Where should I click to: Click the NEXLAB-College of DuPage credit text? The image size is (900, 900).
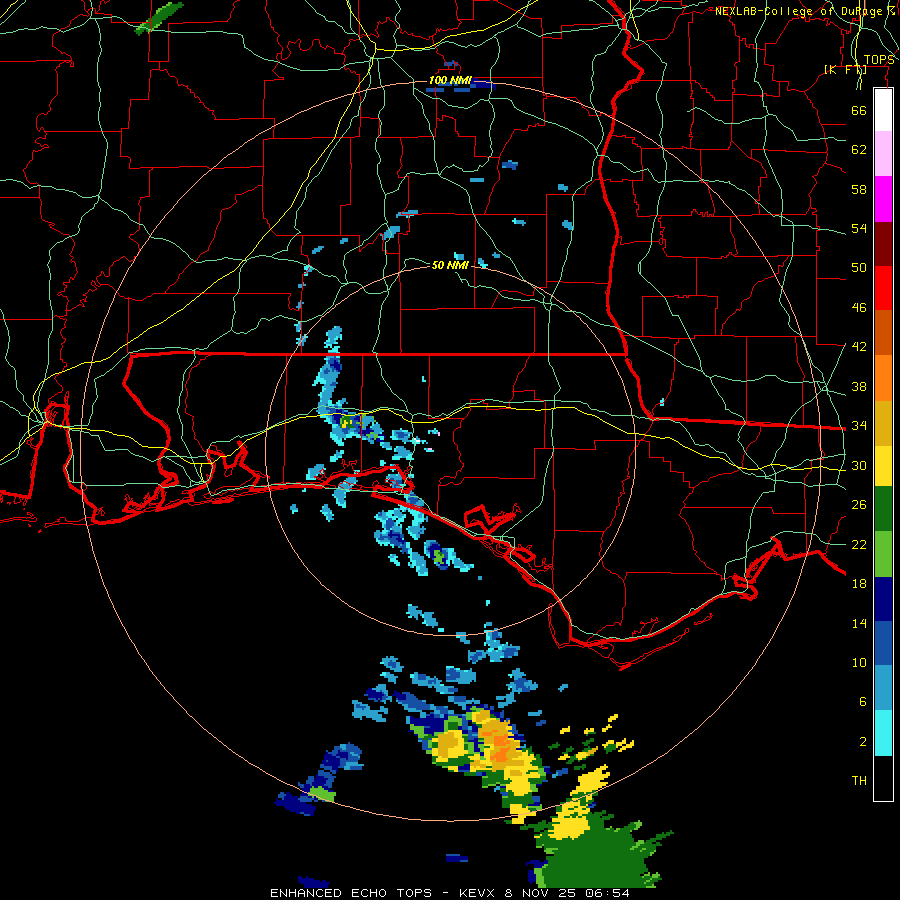tap(805, 11)
